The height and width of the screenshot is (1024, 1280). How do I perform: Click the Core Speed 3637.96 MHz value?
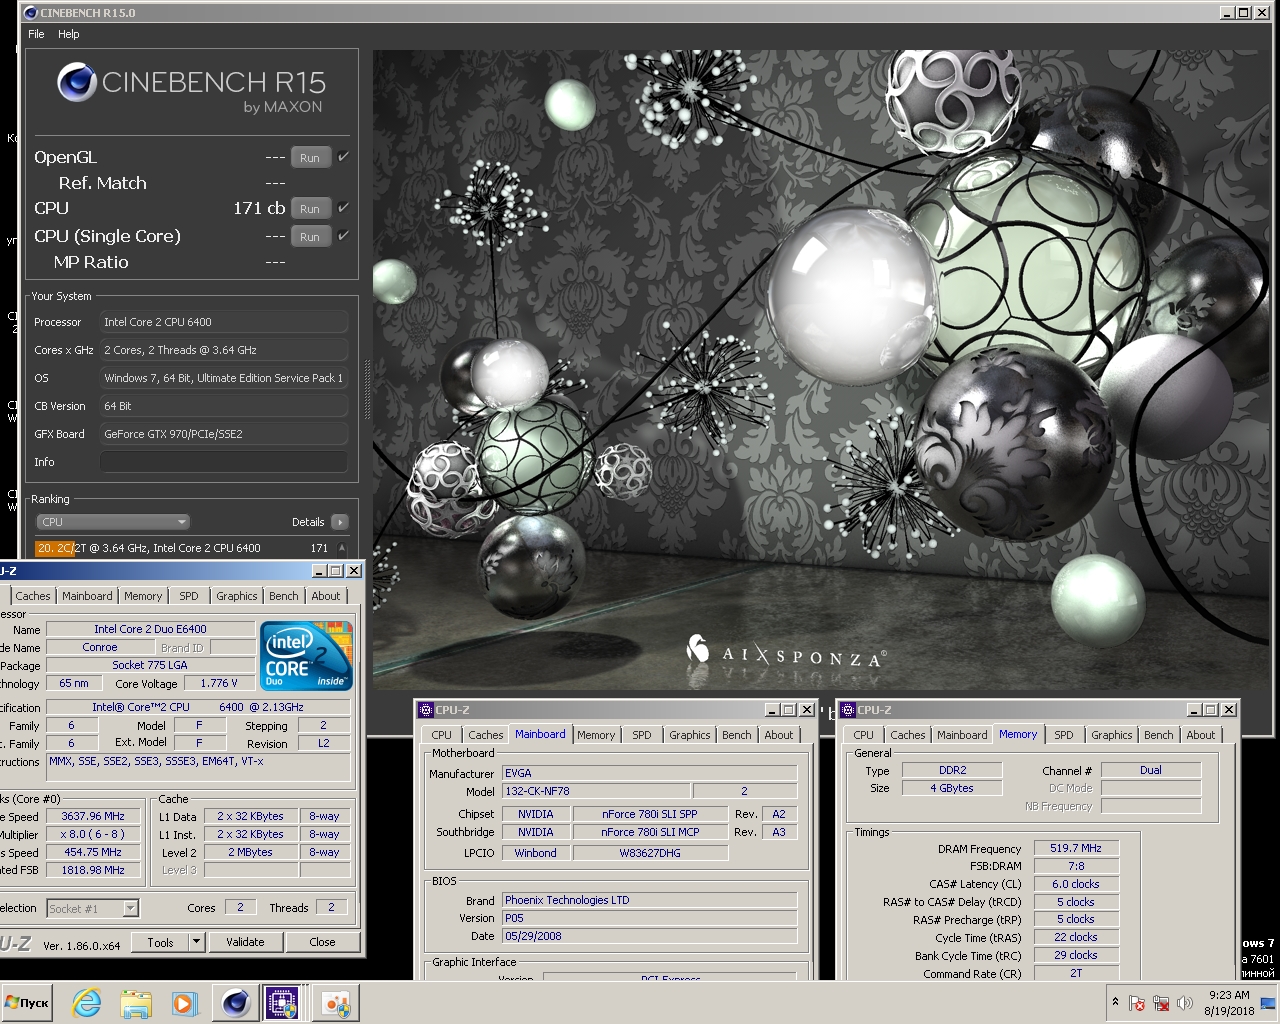pyautogui.click(x=93, y=816)
